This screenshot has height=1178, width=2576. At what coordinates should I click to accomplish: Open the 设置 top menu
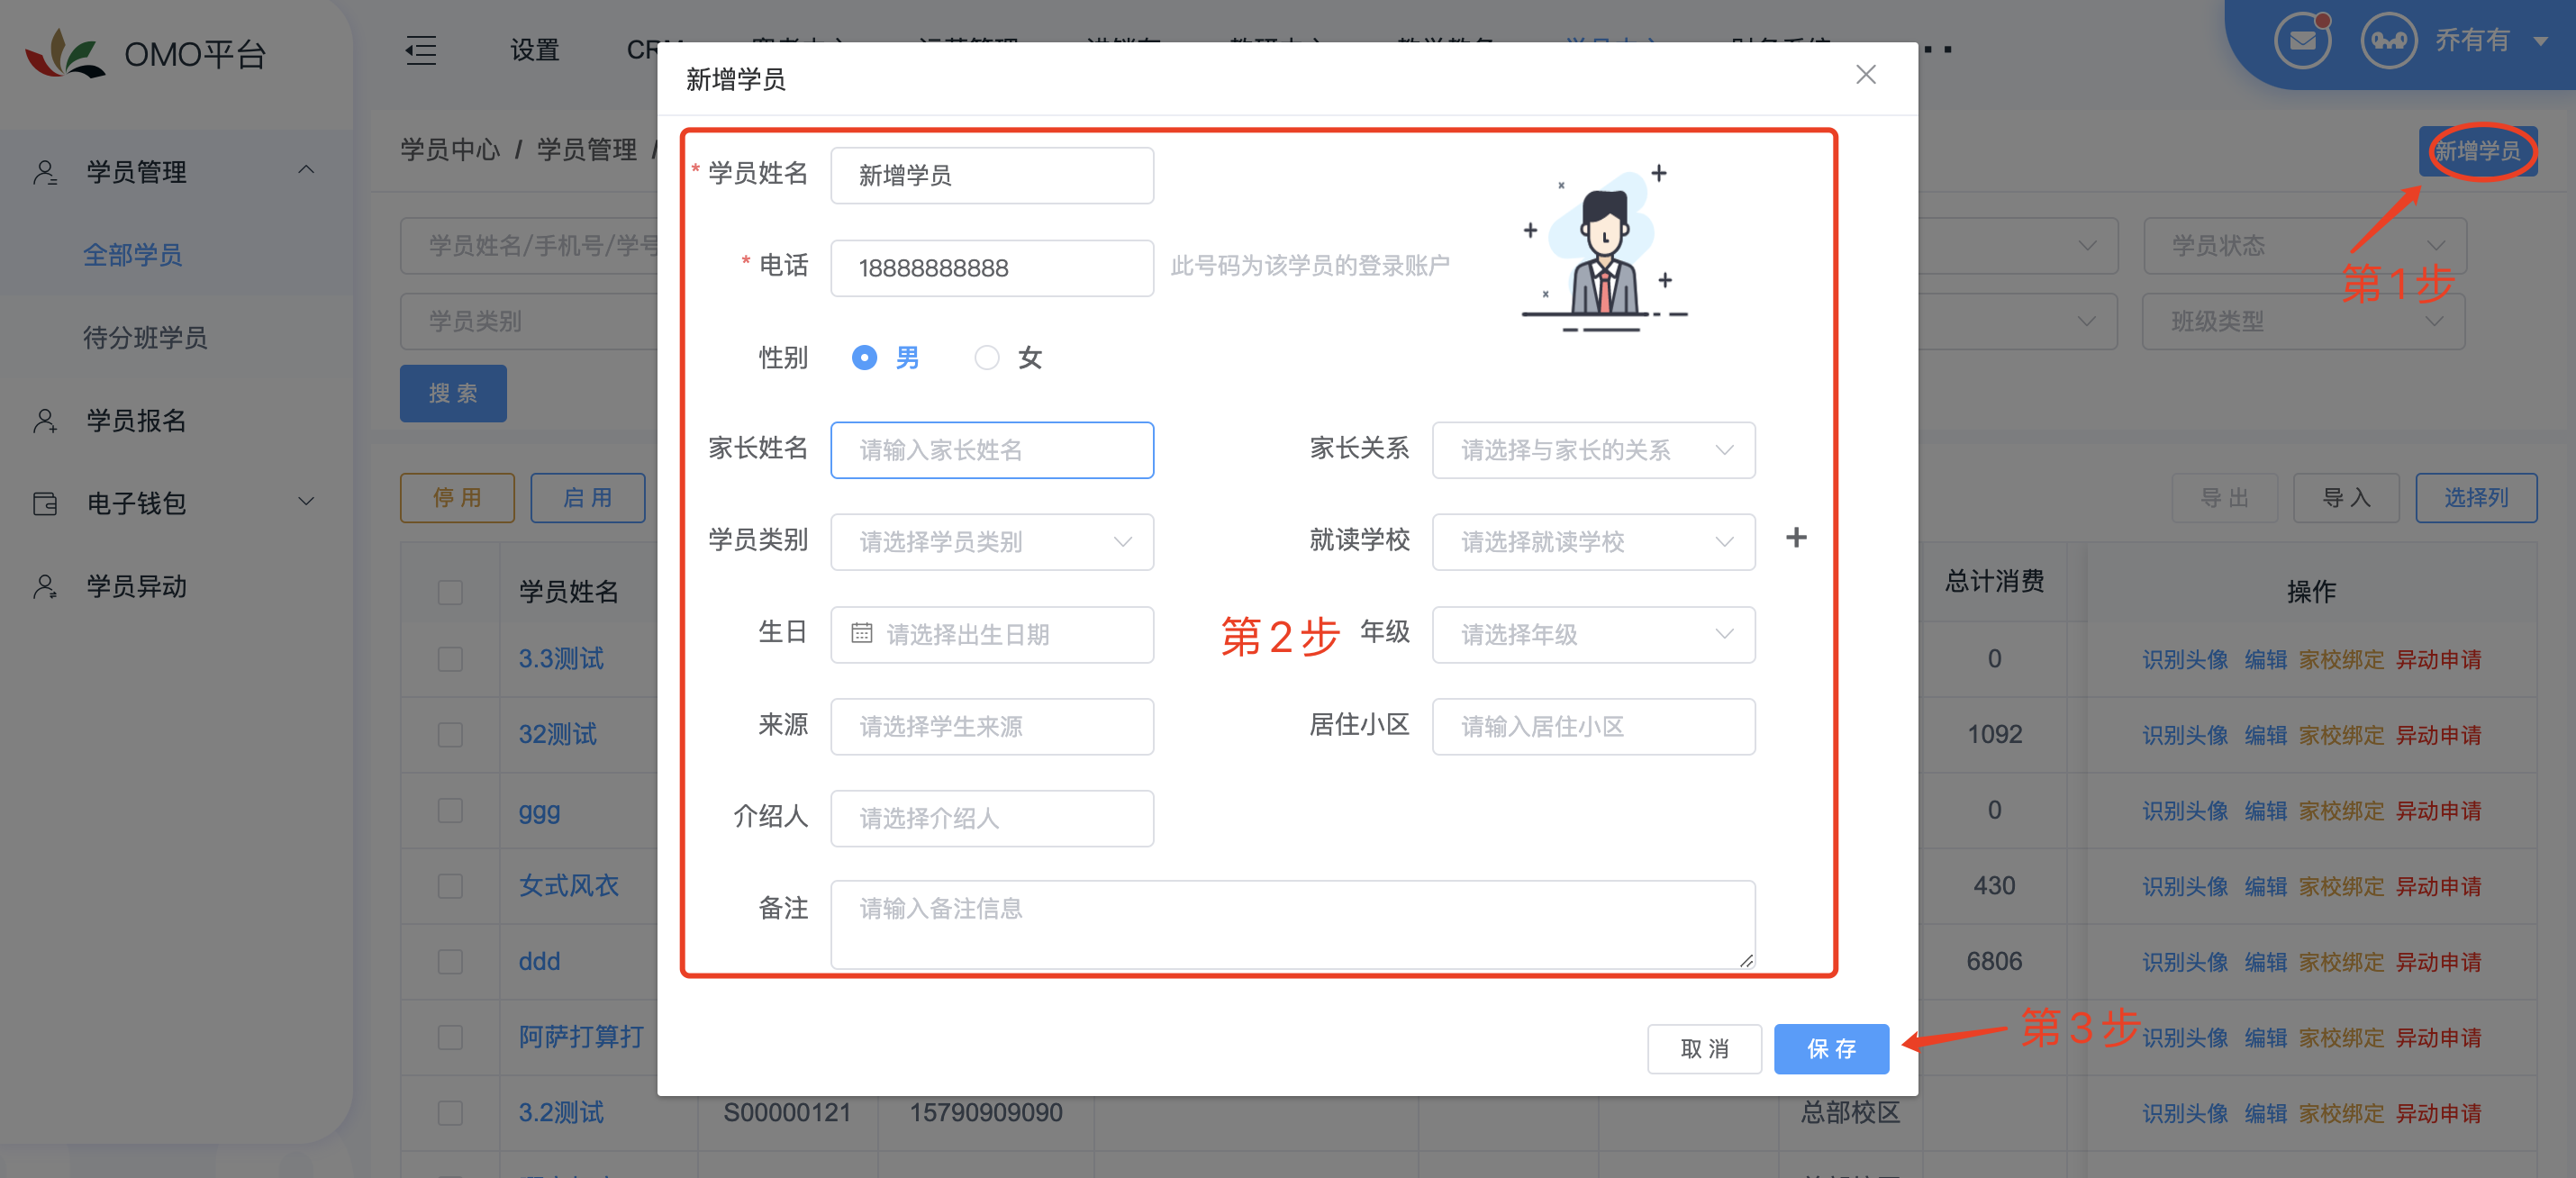534,50
